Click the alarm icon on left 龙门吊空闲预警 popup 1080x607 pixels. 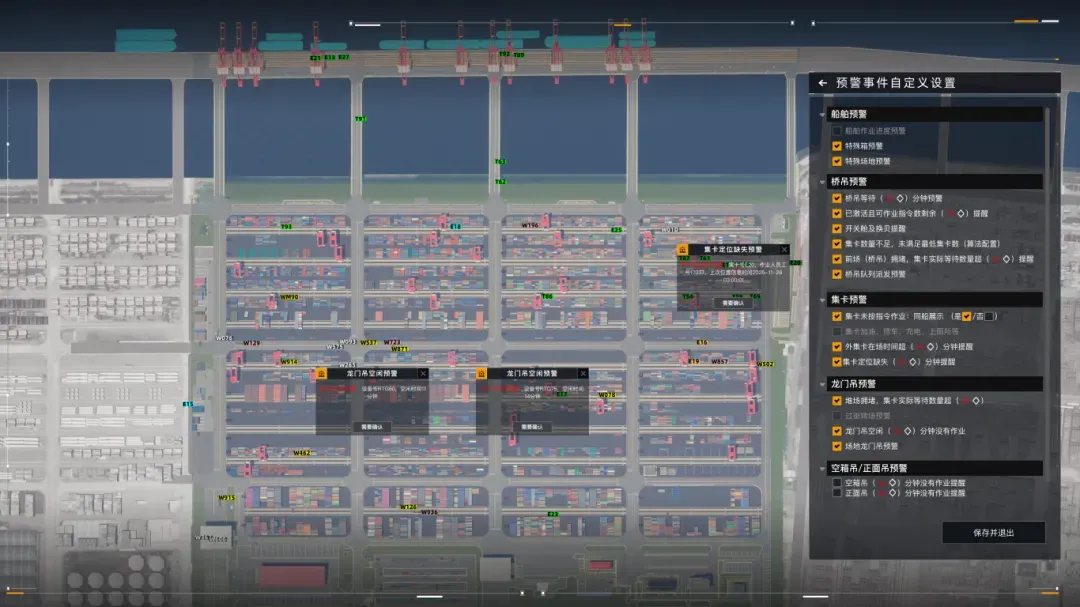(x=321, y=373)
